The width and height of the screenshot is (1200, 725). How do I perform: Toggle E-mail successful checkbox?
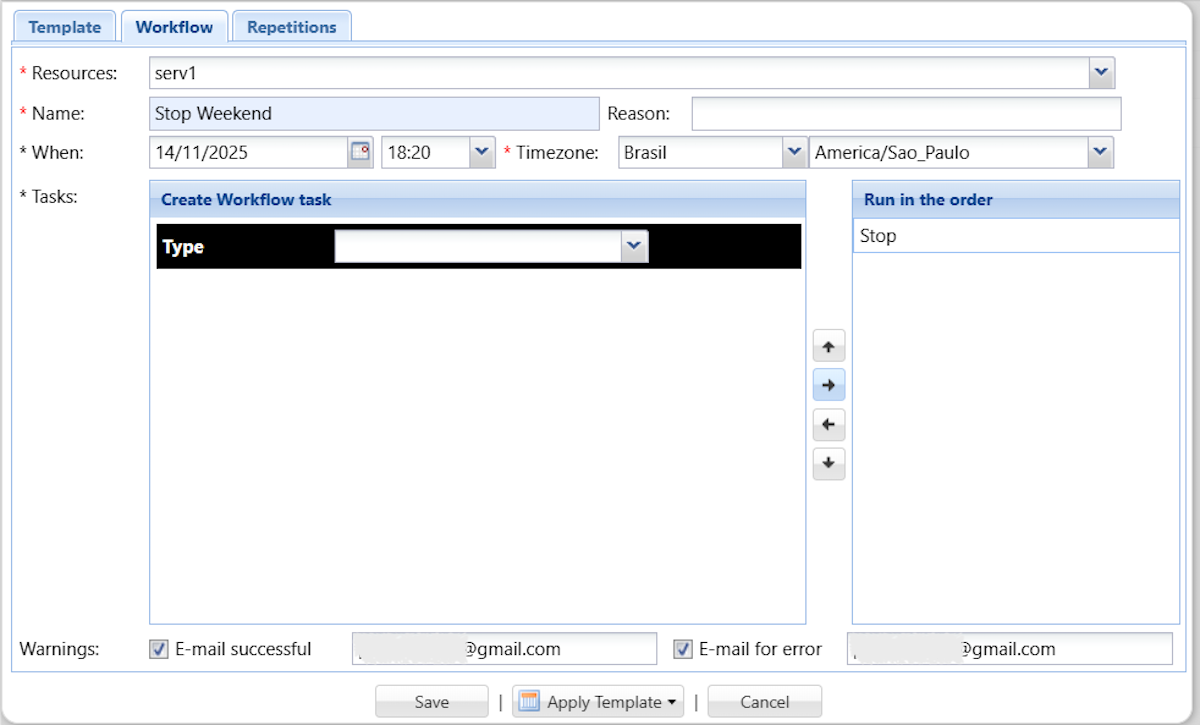(159, 649)
